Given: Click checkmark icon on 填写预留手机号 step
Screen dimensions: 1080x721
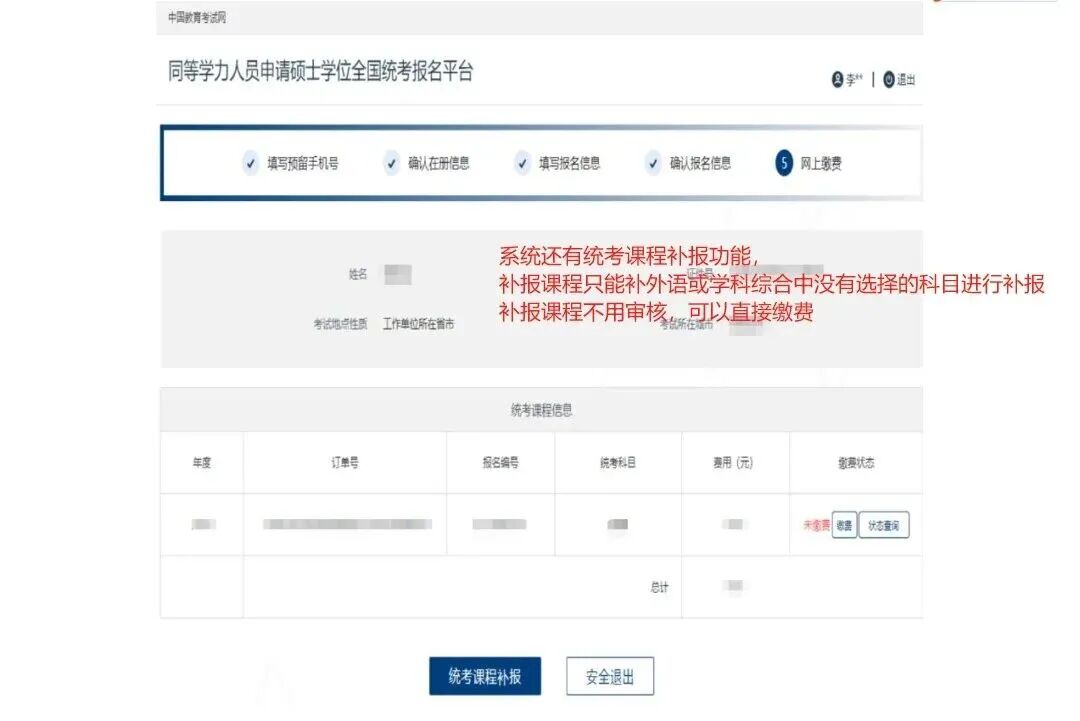Looking at the screenshot, I should (251, 162).
